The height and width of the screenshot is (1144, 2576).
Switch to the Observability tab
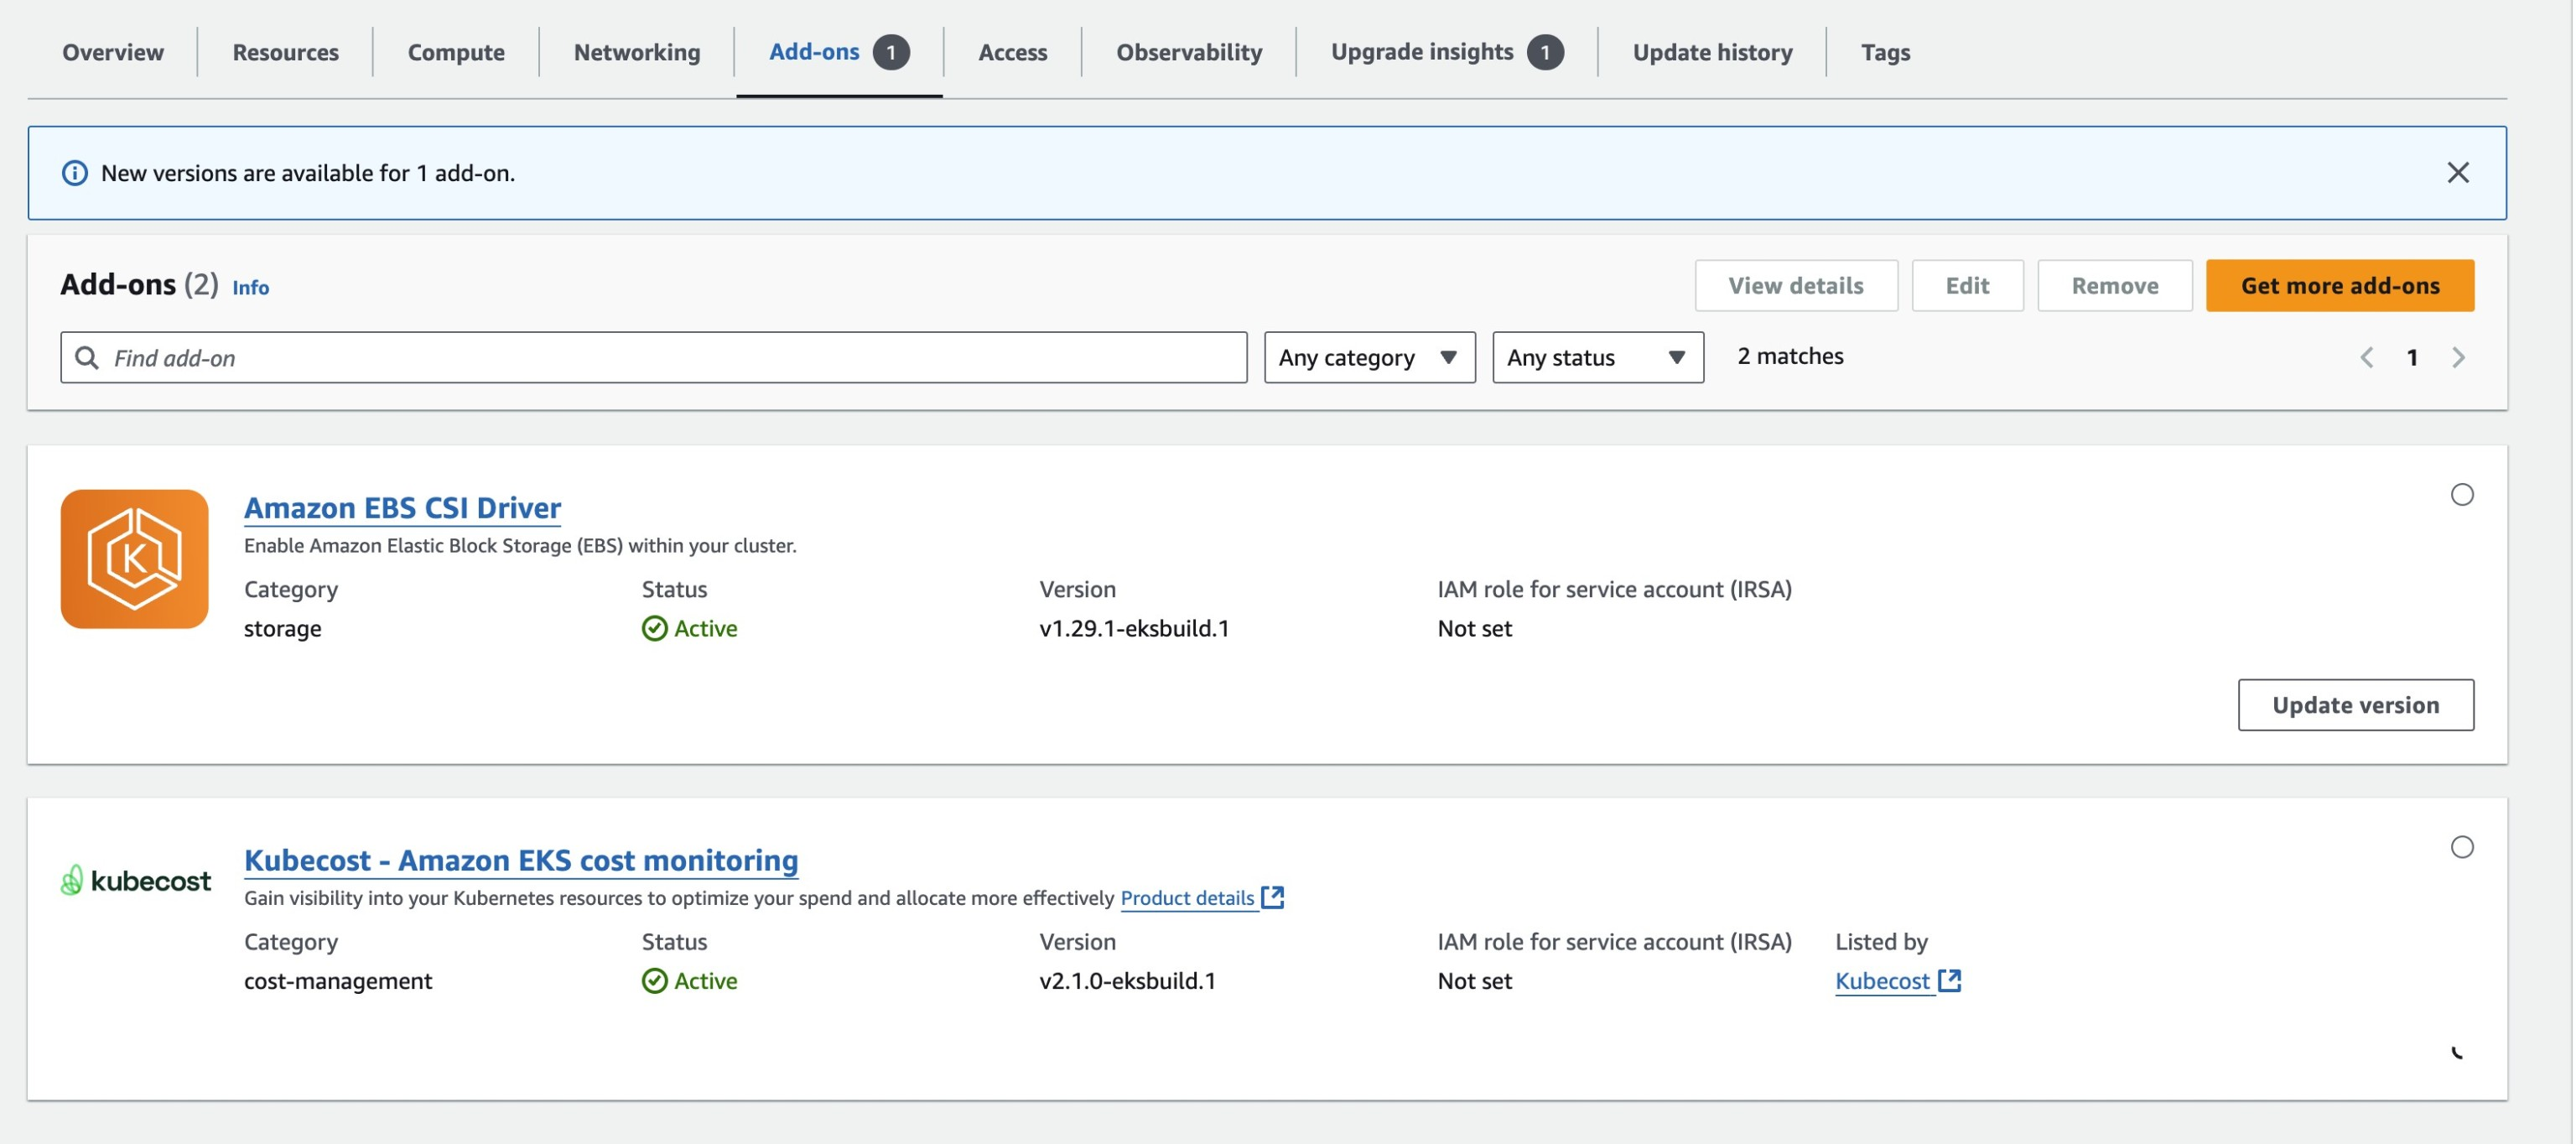1188,51
